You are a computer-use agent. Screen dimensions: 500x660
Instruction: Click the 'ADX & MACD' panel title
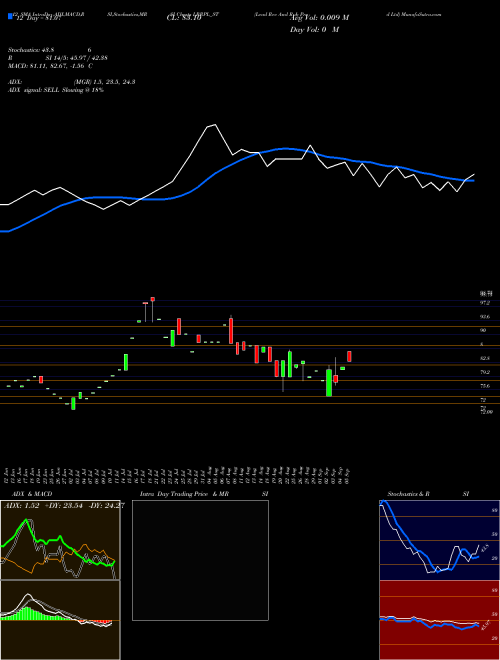(32, 494)
